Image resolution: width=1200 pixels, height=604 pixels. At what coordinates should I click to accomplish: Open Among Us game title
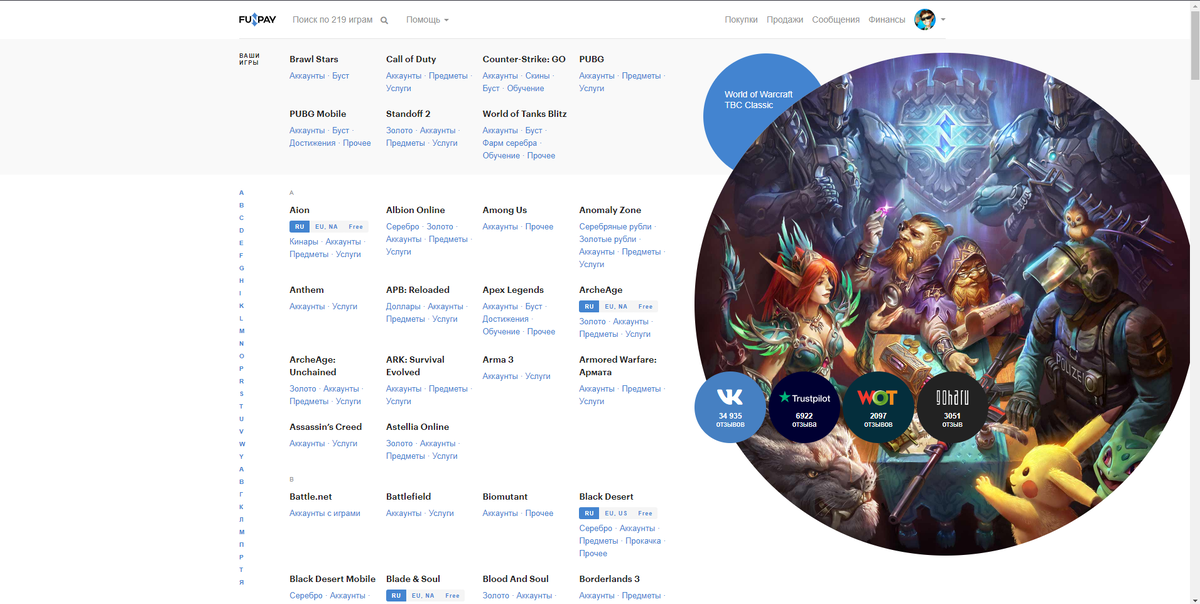[x=505, y=210]
